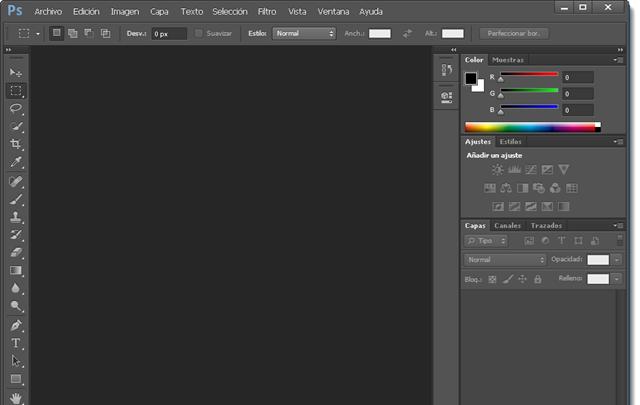Viewport: 640px width, 405px height.
Task: Toggle lock transparent pixels next to Bloq.
Action: (492, 279)
